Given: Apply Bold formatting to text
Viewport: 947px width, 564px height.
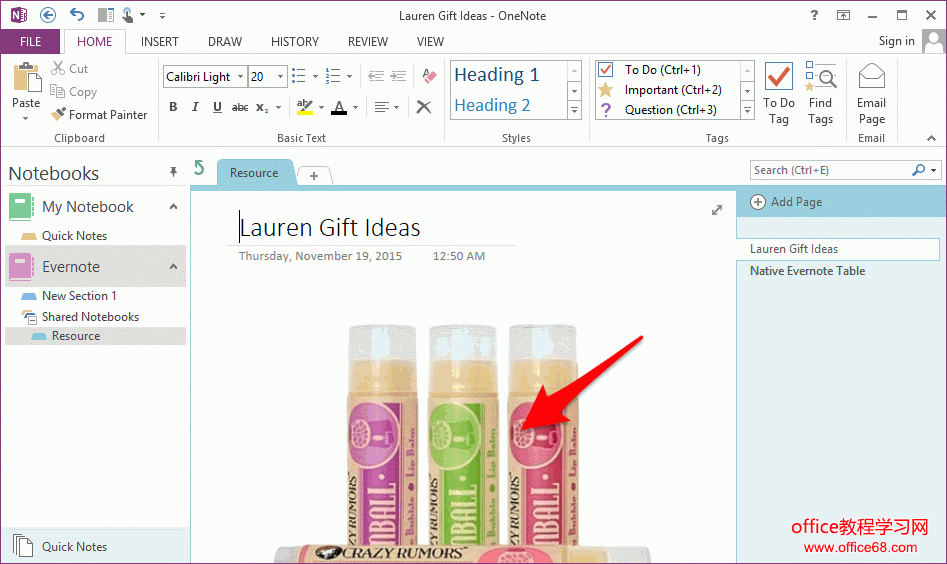Looking at the screenshot, I should pos(173,107).
